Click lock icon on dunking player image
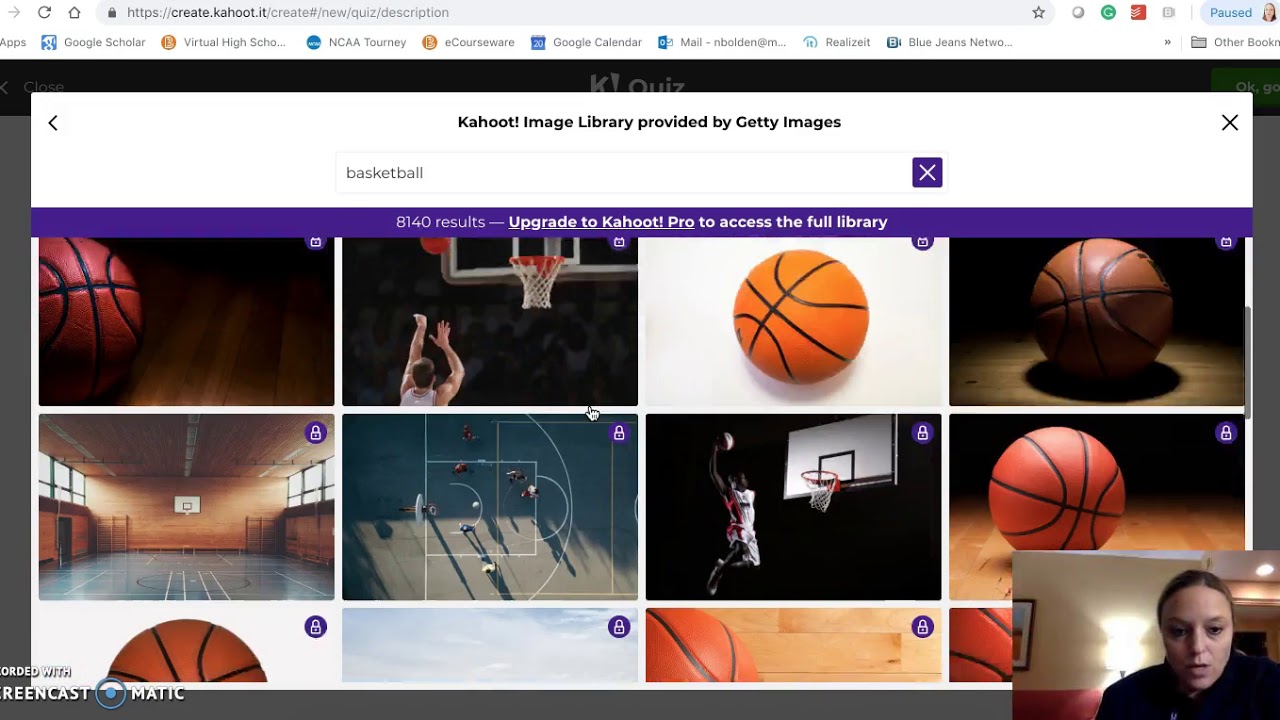Viewport: 1280px width, 720px height. pyautogui.click(x=922, y=433)
